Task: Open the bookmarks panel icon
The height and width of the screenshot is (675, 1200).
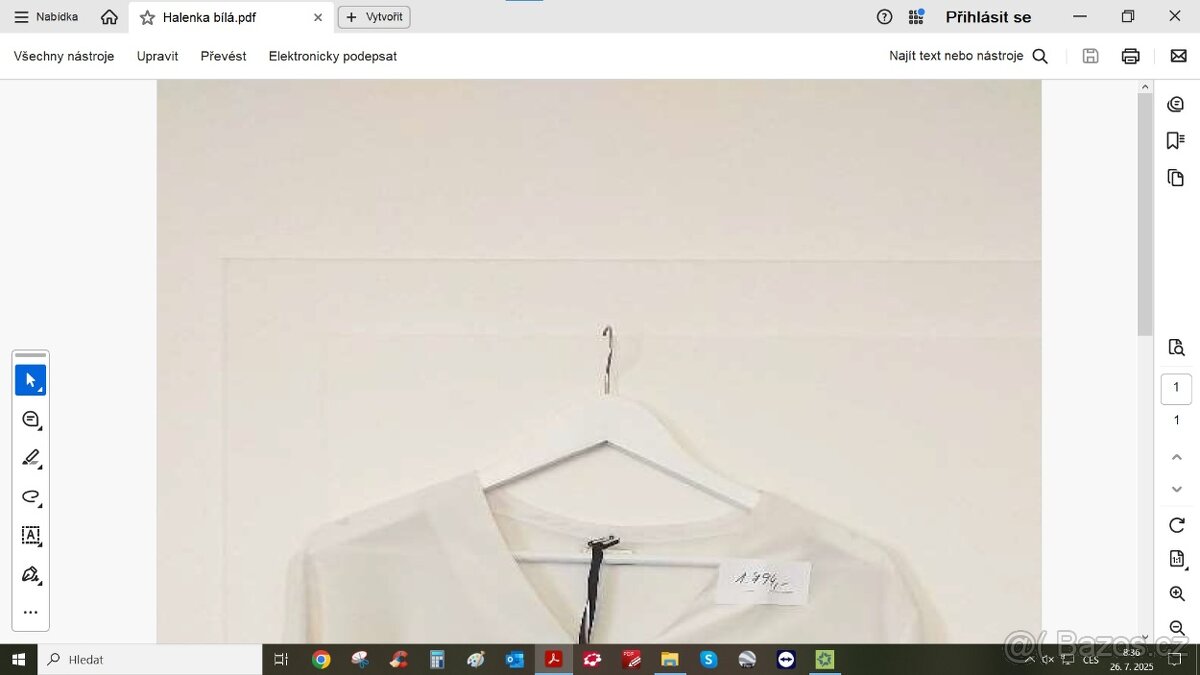Action: click(x=1176, y=141)
